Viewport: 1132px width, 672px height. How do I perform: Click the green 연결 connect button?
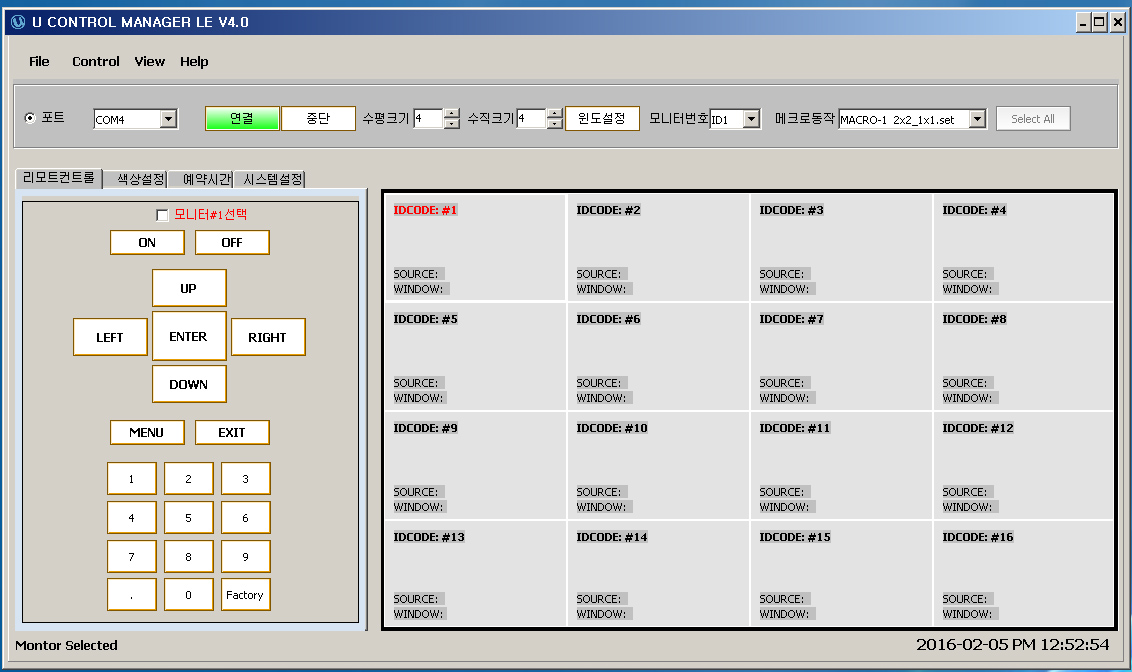(x=242, y=118)
